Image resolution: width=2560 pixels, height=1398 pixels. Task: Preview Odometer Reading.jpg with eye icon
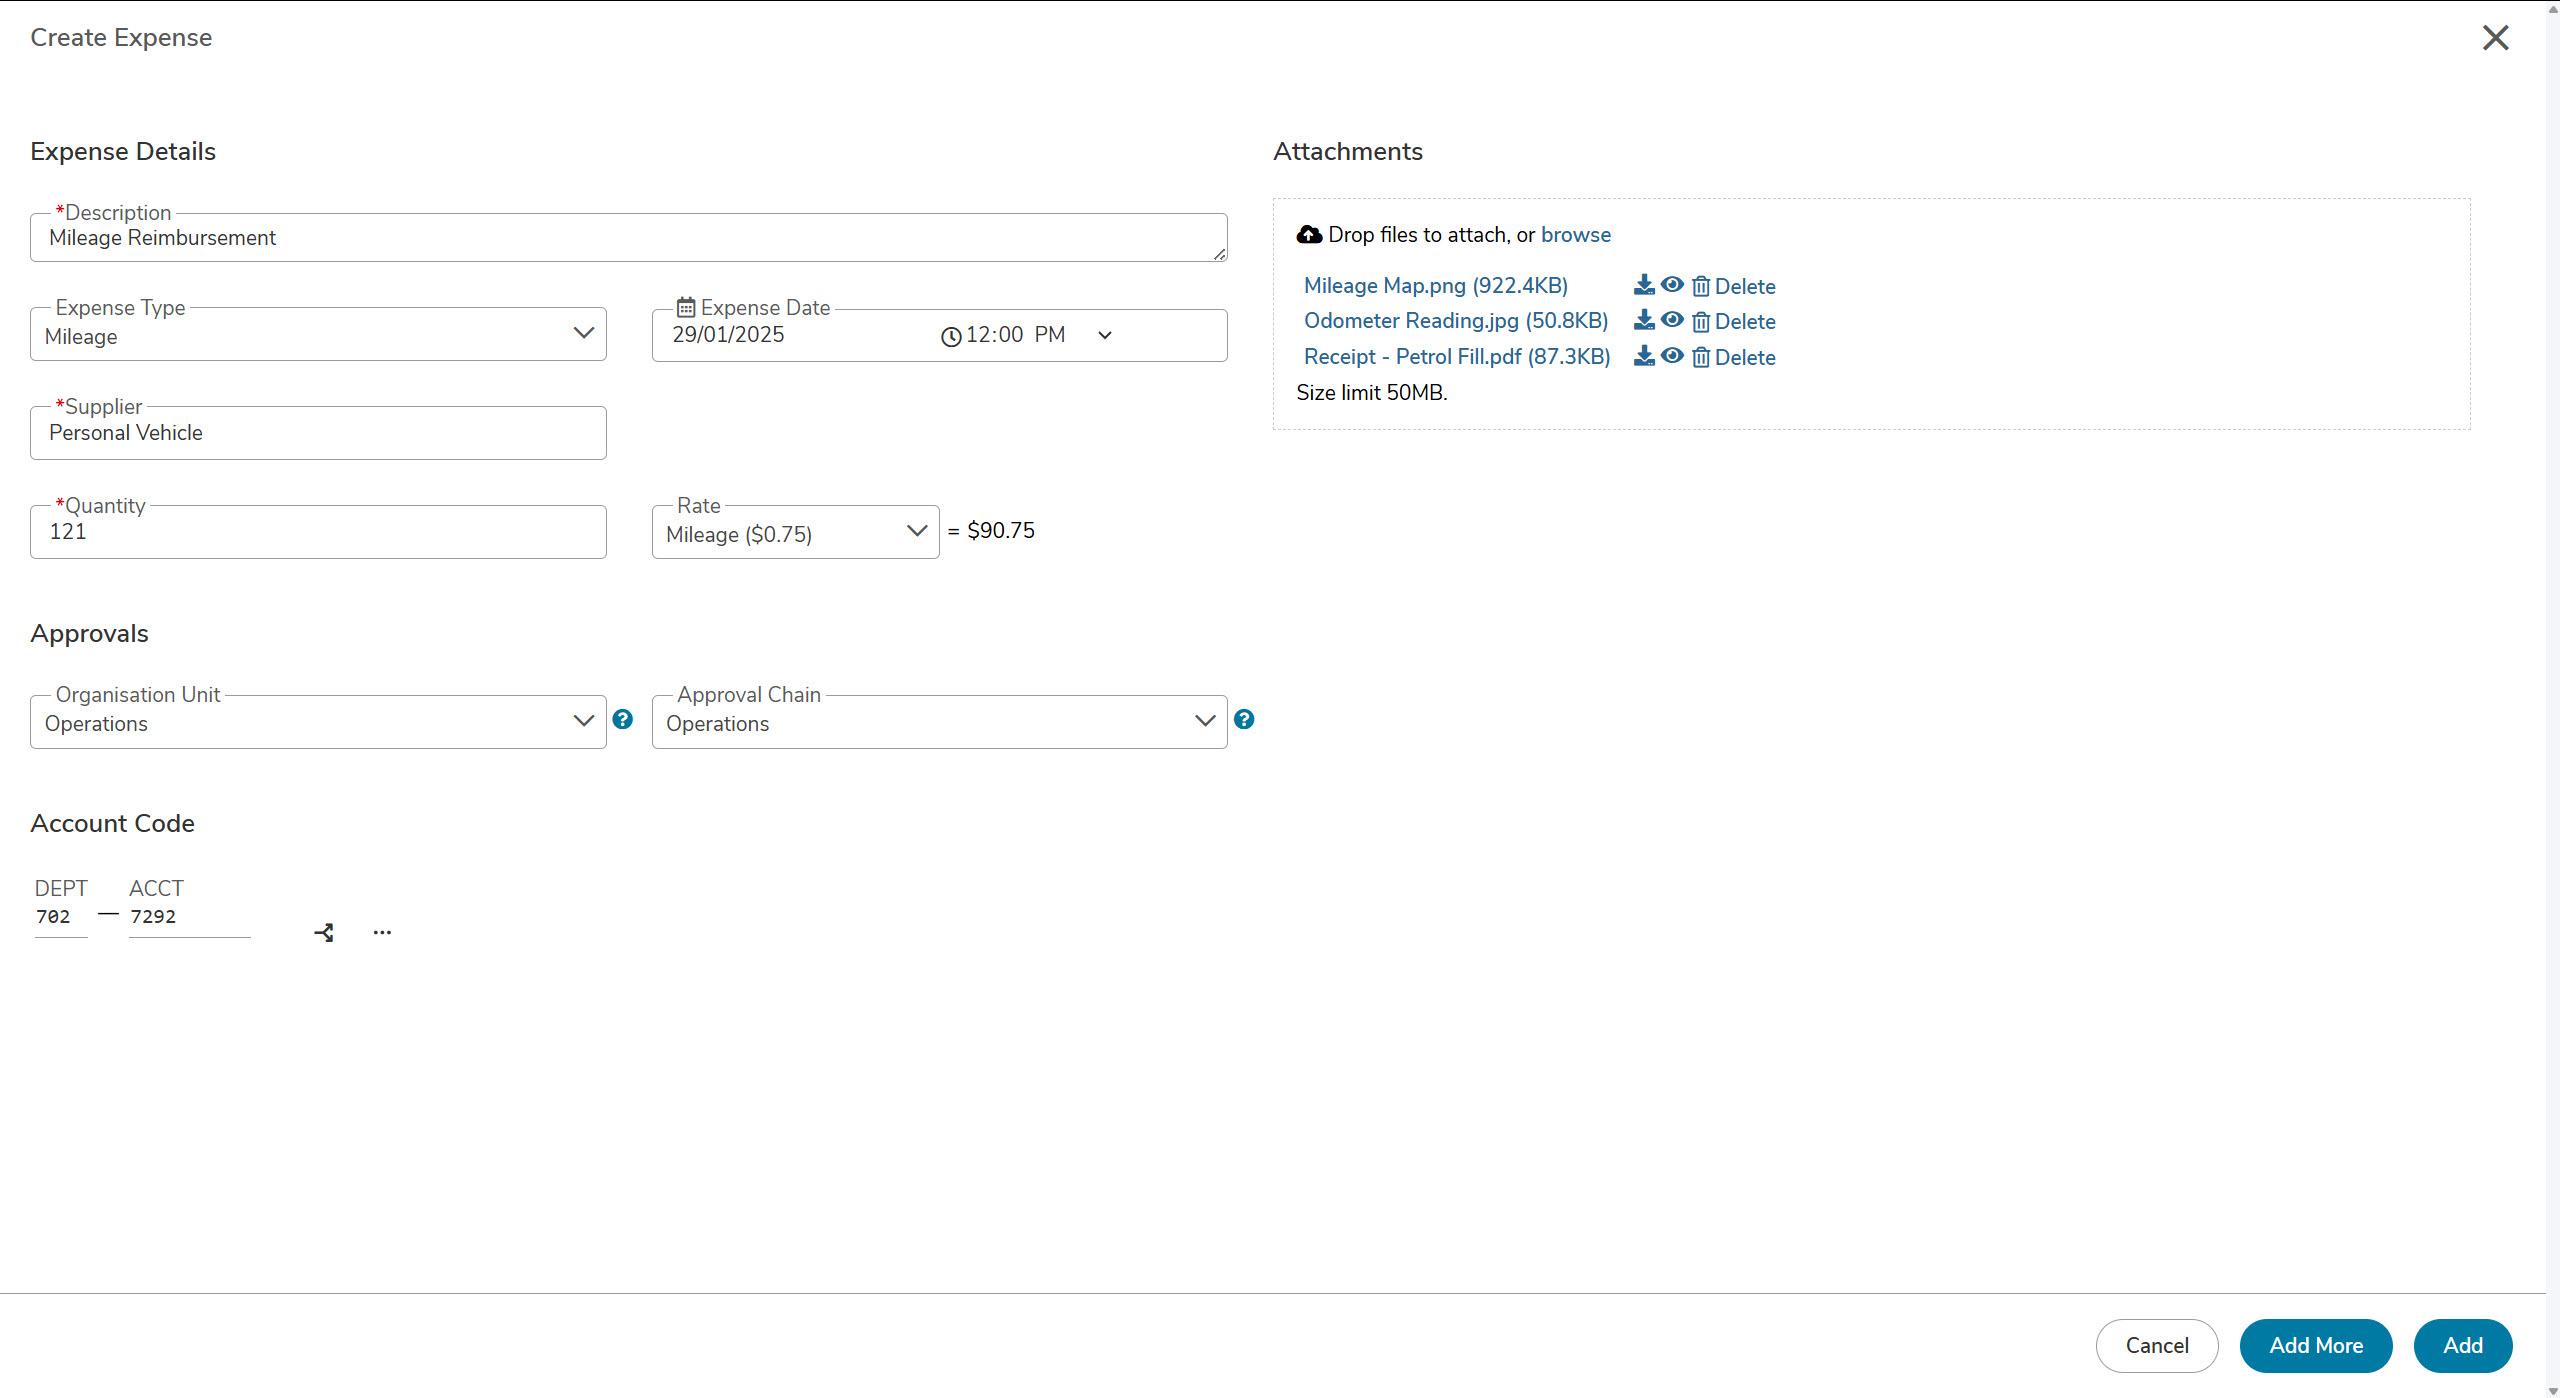point(1672,320)
